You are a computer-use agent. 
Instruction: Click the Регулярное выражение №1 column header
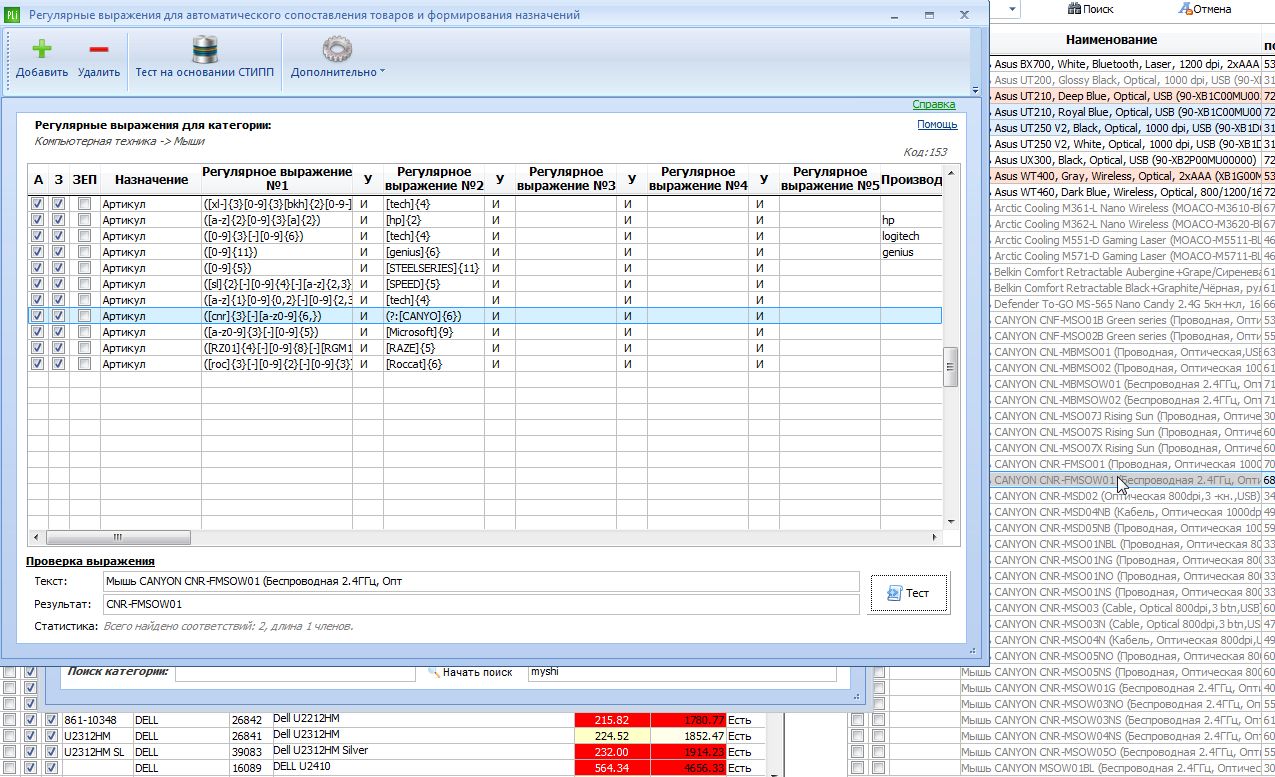[277, 179]
